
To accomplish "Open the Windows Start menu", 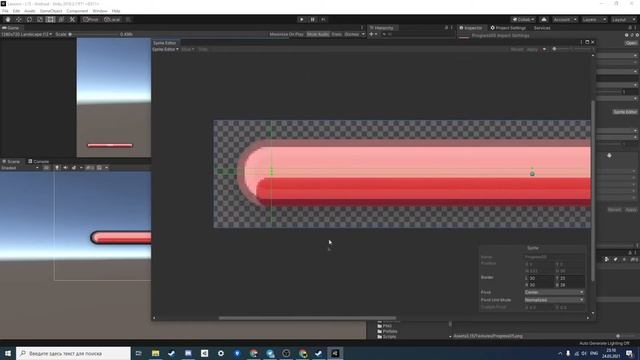I will [8, 353].
